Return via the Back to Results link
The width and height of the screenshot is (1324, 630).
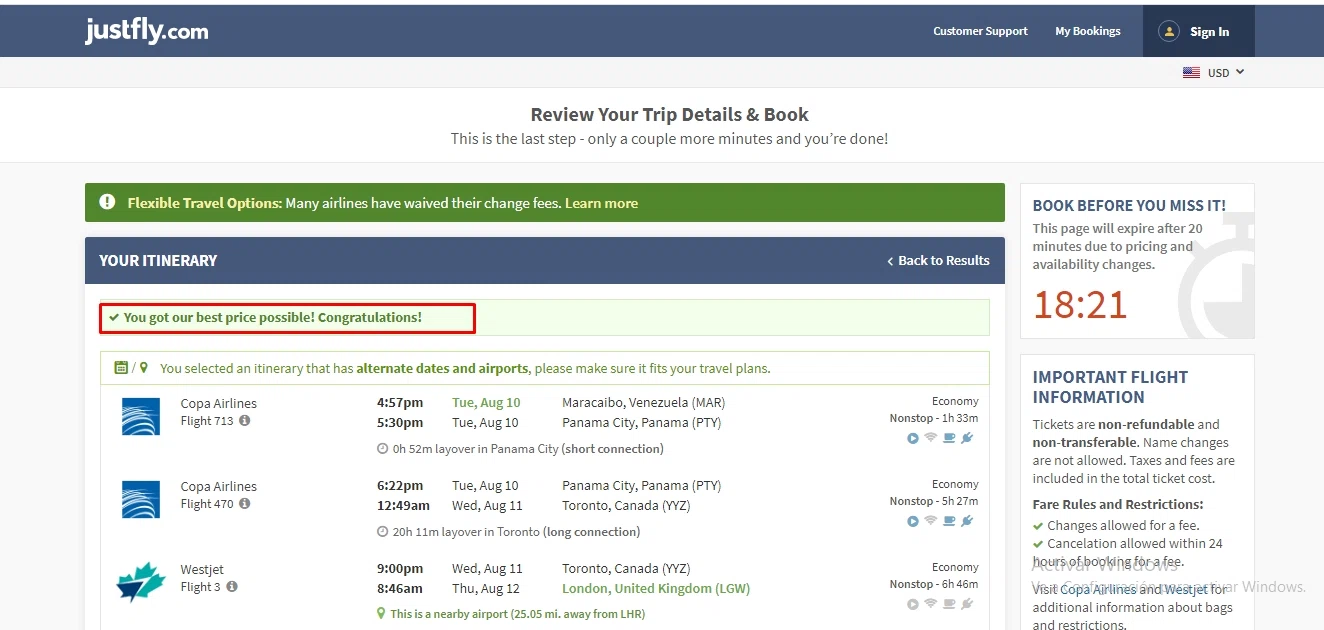[x=938, y=260]
